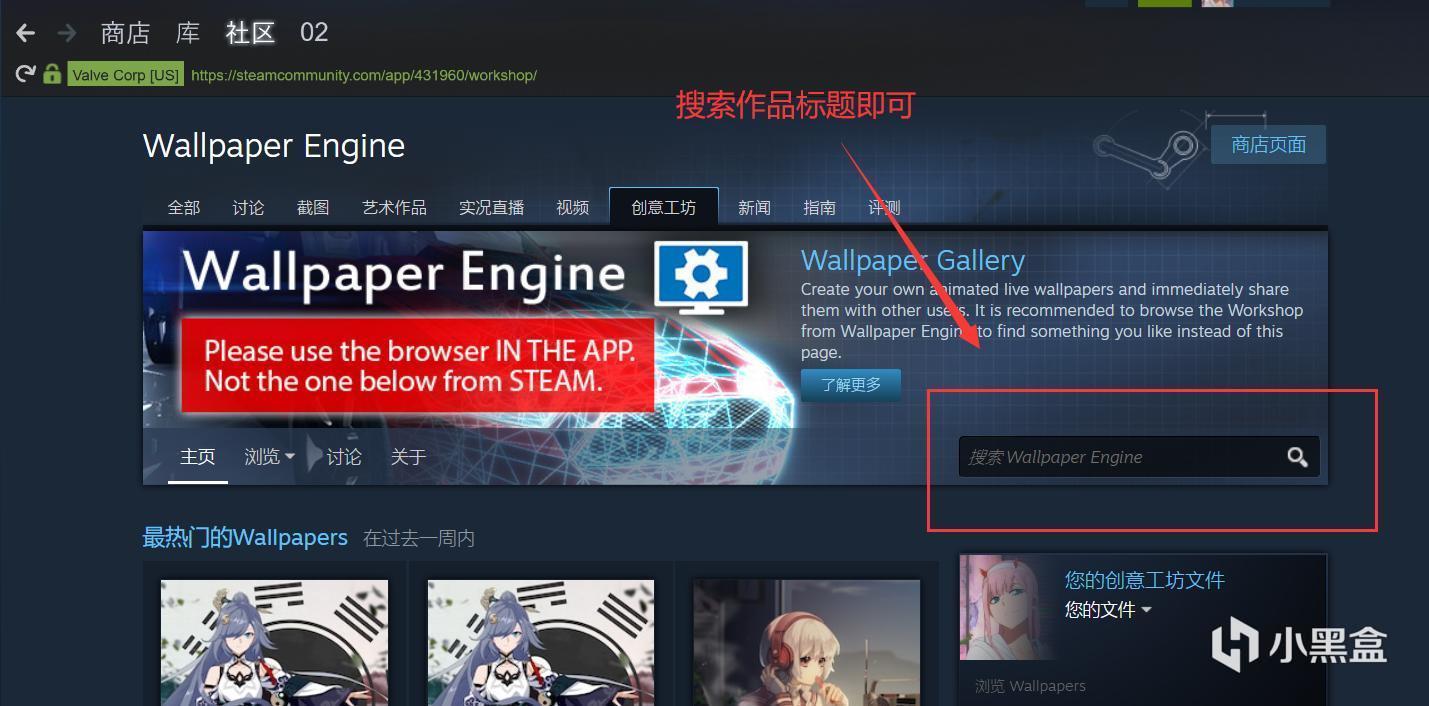
Task: Go back with the left arrow
Action: [26, 33]
